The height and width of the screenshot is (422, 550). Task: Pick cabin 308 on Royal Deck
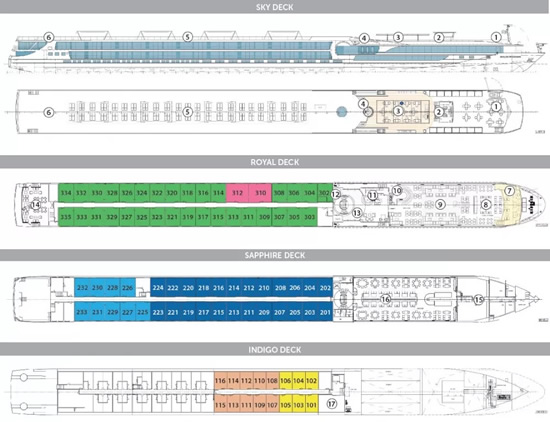[x=279, y=193]
